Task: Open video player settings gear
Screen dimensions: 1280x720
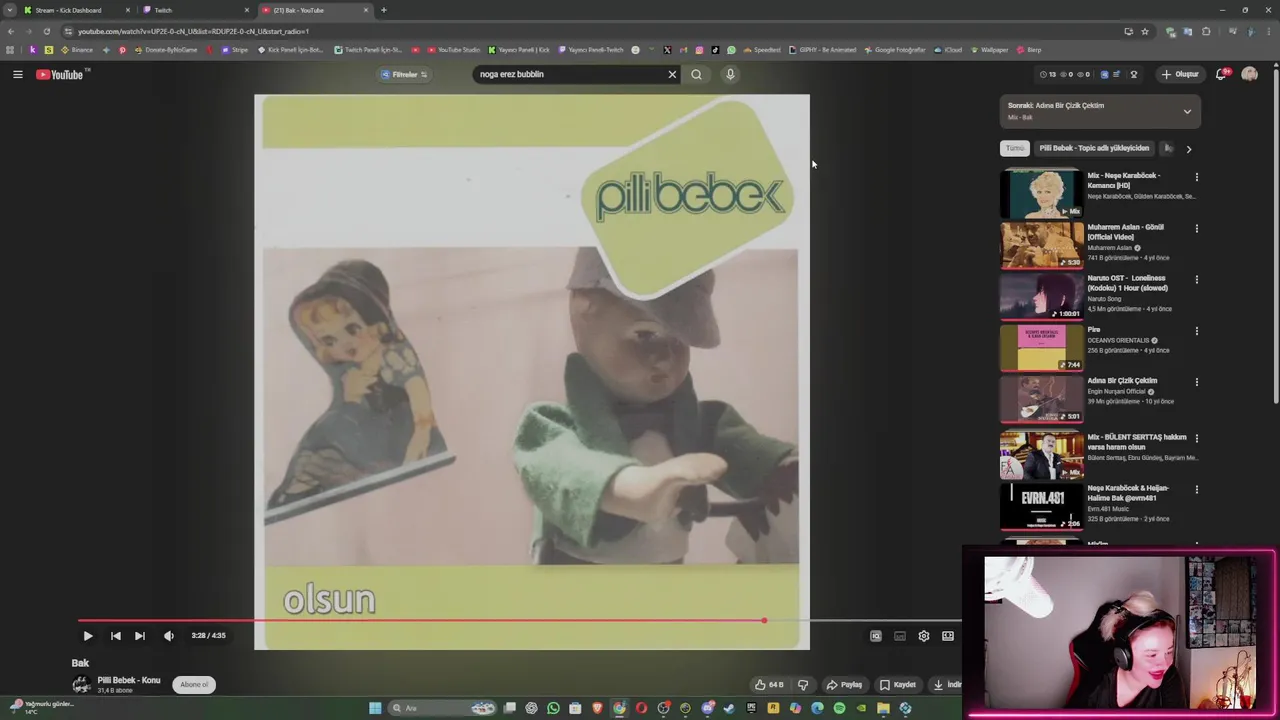Action: coord(924,636)
